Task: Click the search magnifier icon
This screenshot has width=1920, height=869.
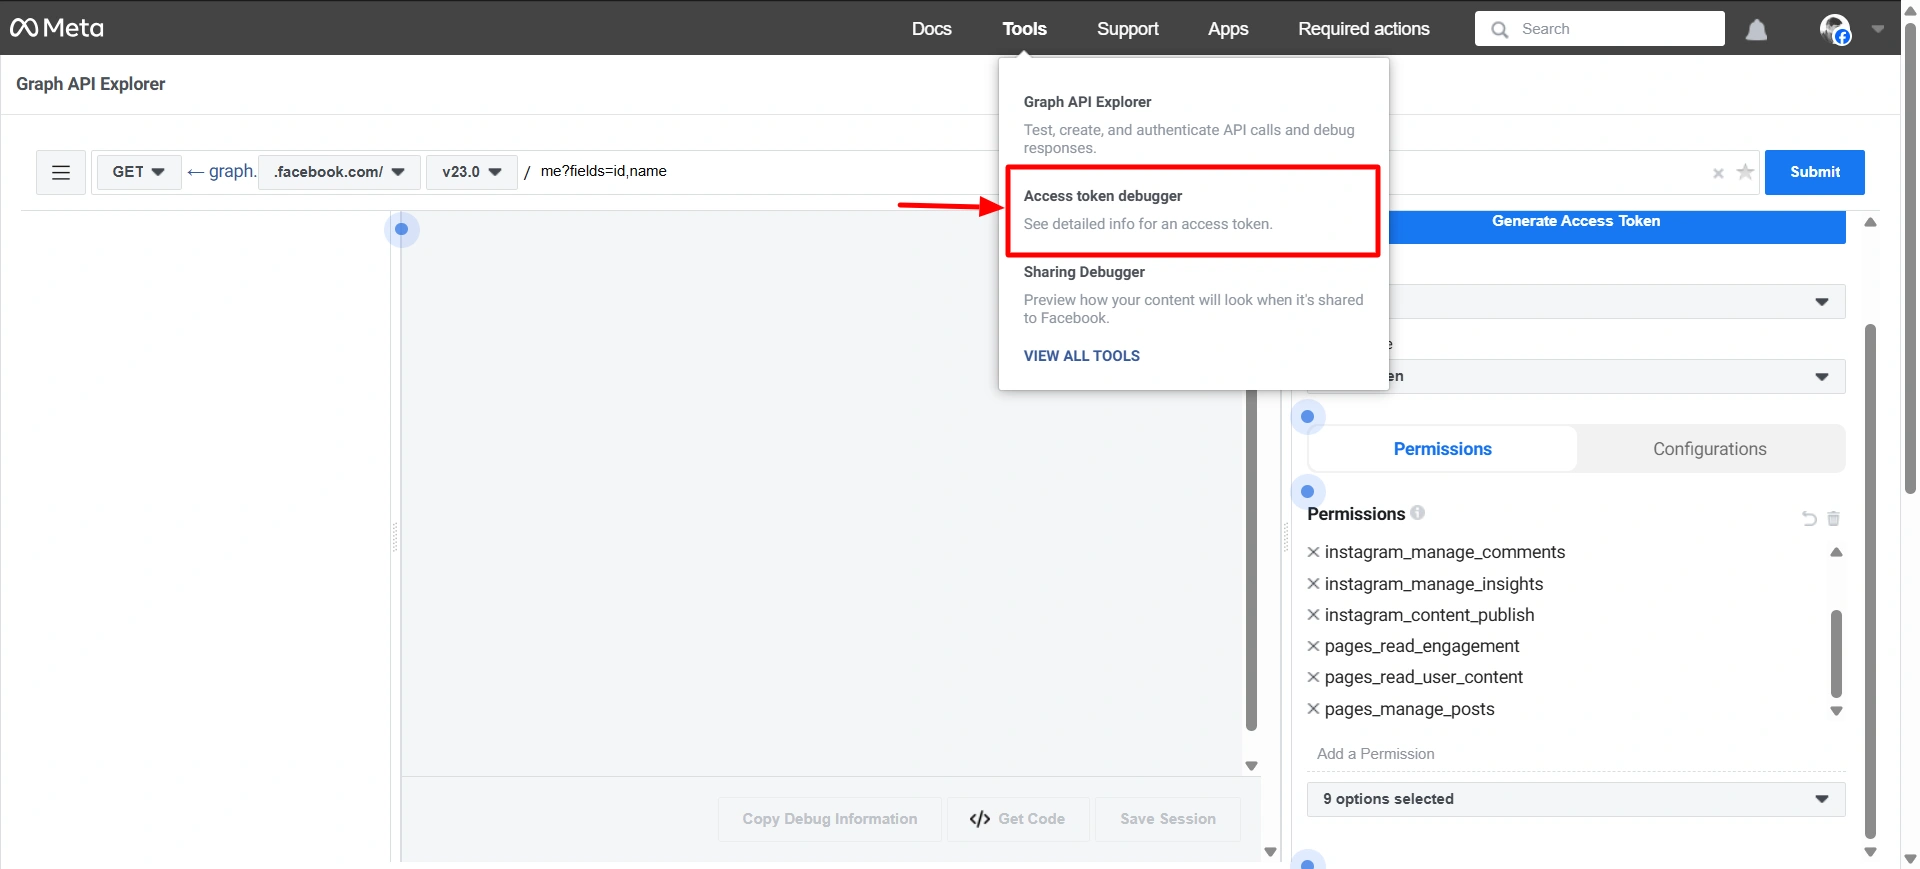Action: (x=1499, y=30)
